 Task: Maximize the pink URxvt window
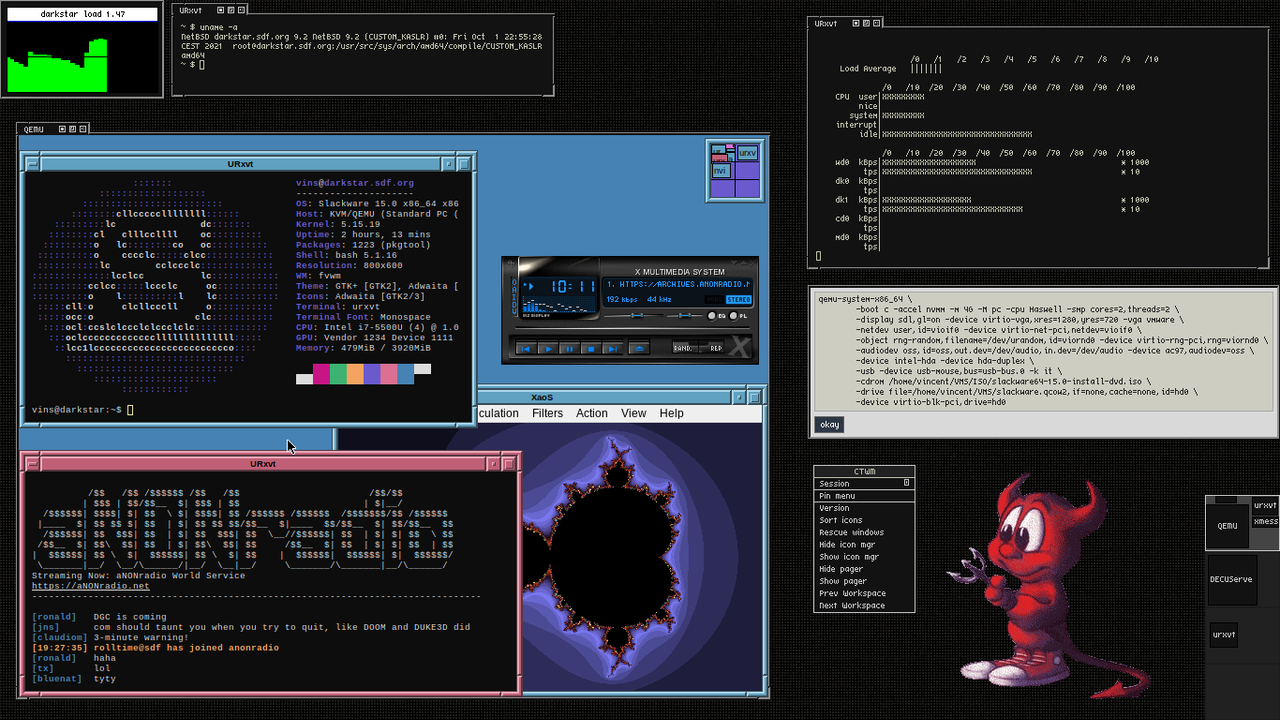coord(510,463)
